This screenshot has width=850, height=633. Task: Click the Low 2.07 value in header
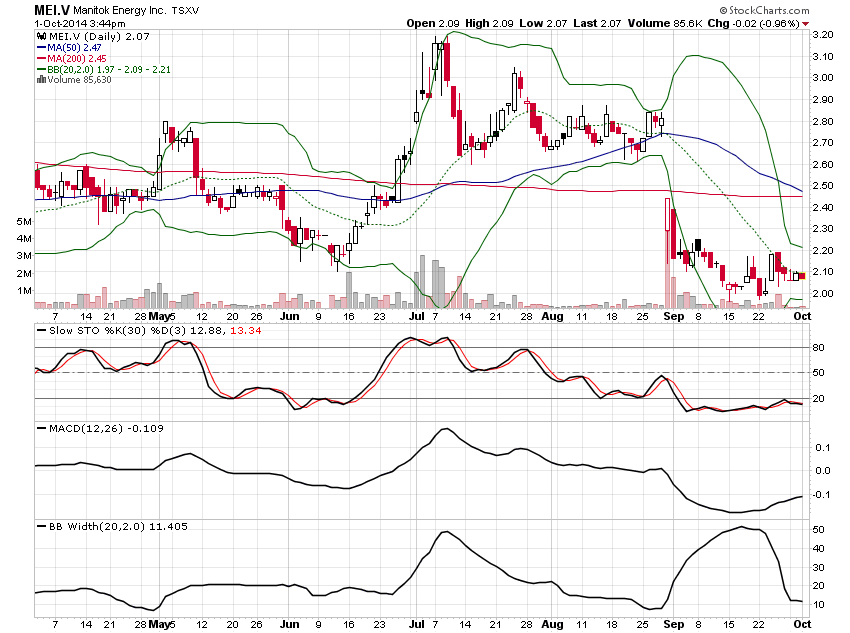click(x=543, y=23)
